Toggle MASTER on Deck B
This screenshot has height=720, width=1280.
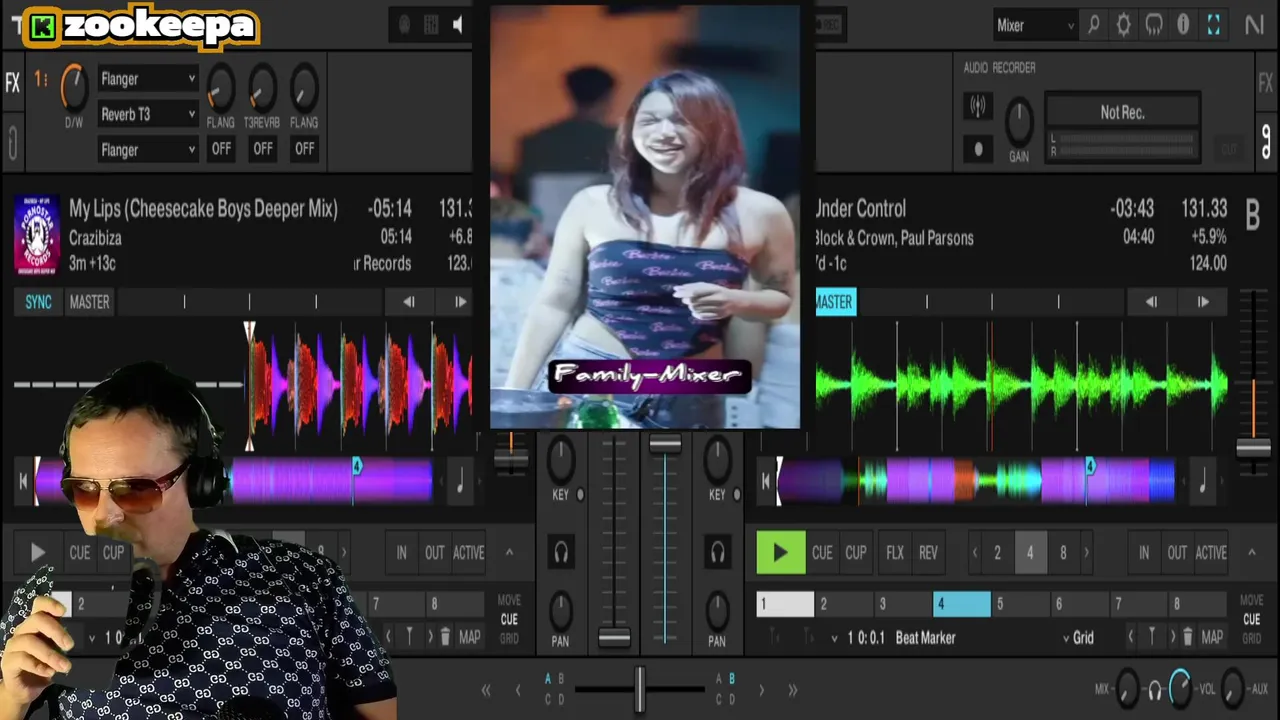coord(835,302)
